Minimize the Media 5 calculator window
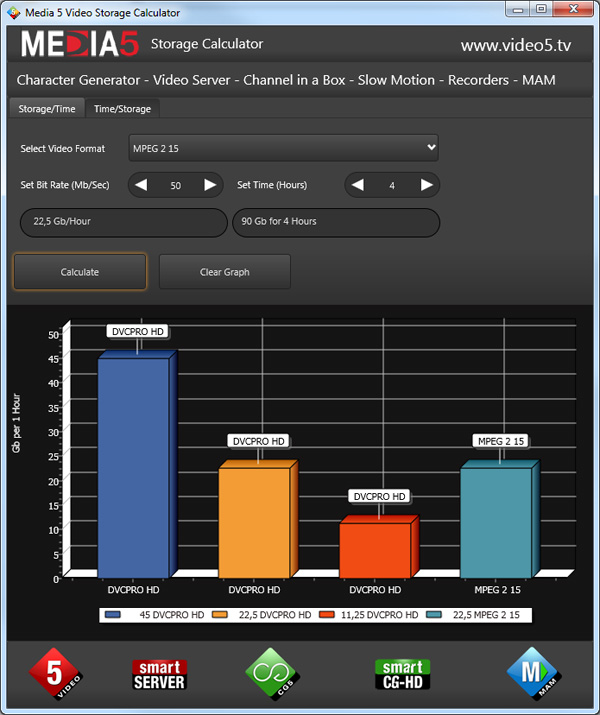Screen dimensions: 600x715 point(517,9)
